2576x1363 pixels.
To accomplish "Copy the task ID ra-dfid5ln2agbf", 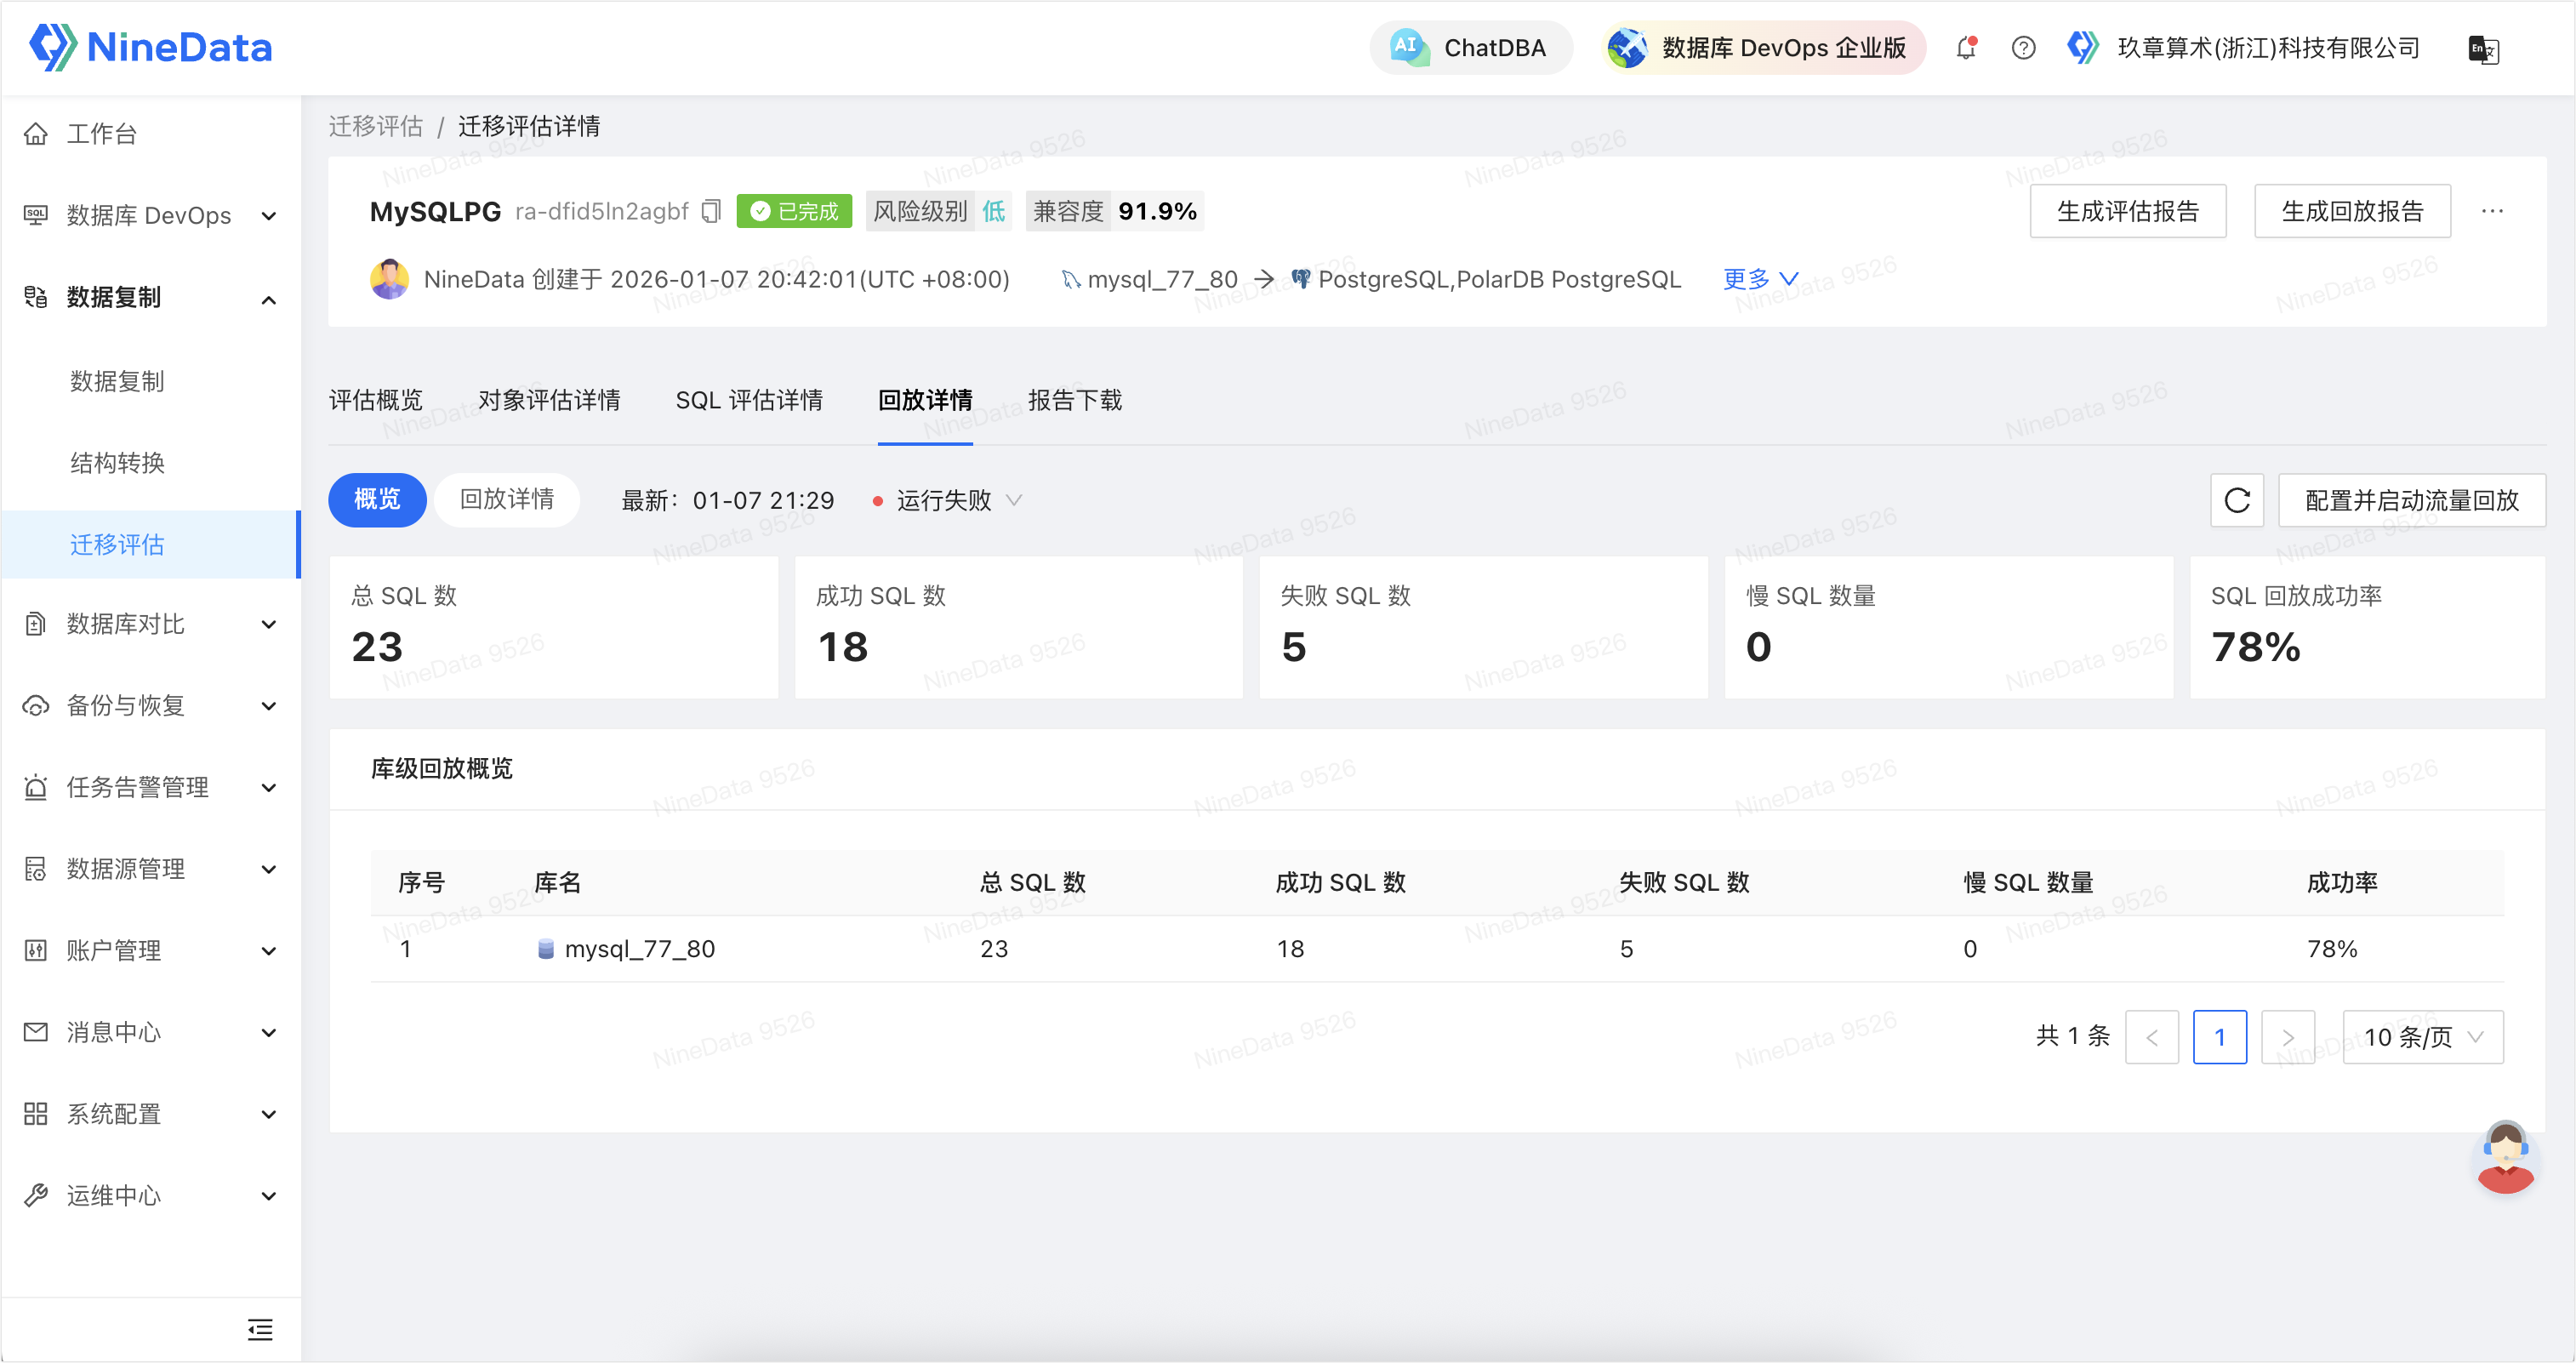I will pyautogui.click(x=711, y=211).
